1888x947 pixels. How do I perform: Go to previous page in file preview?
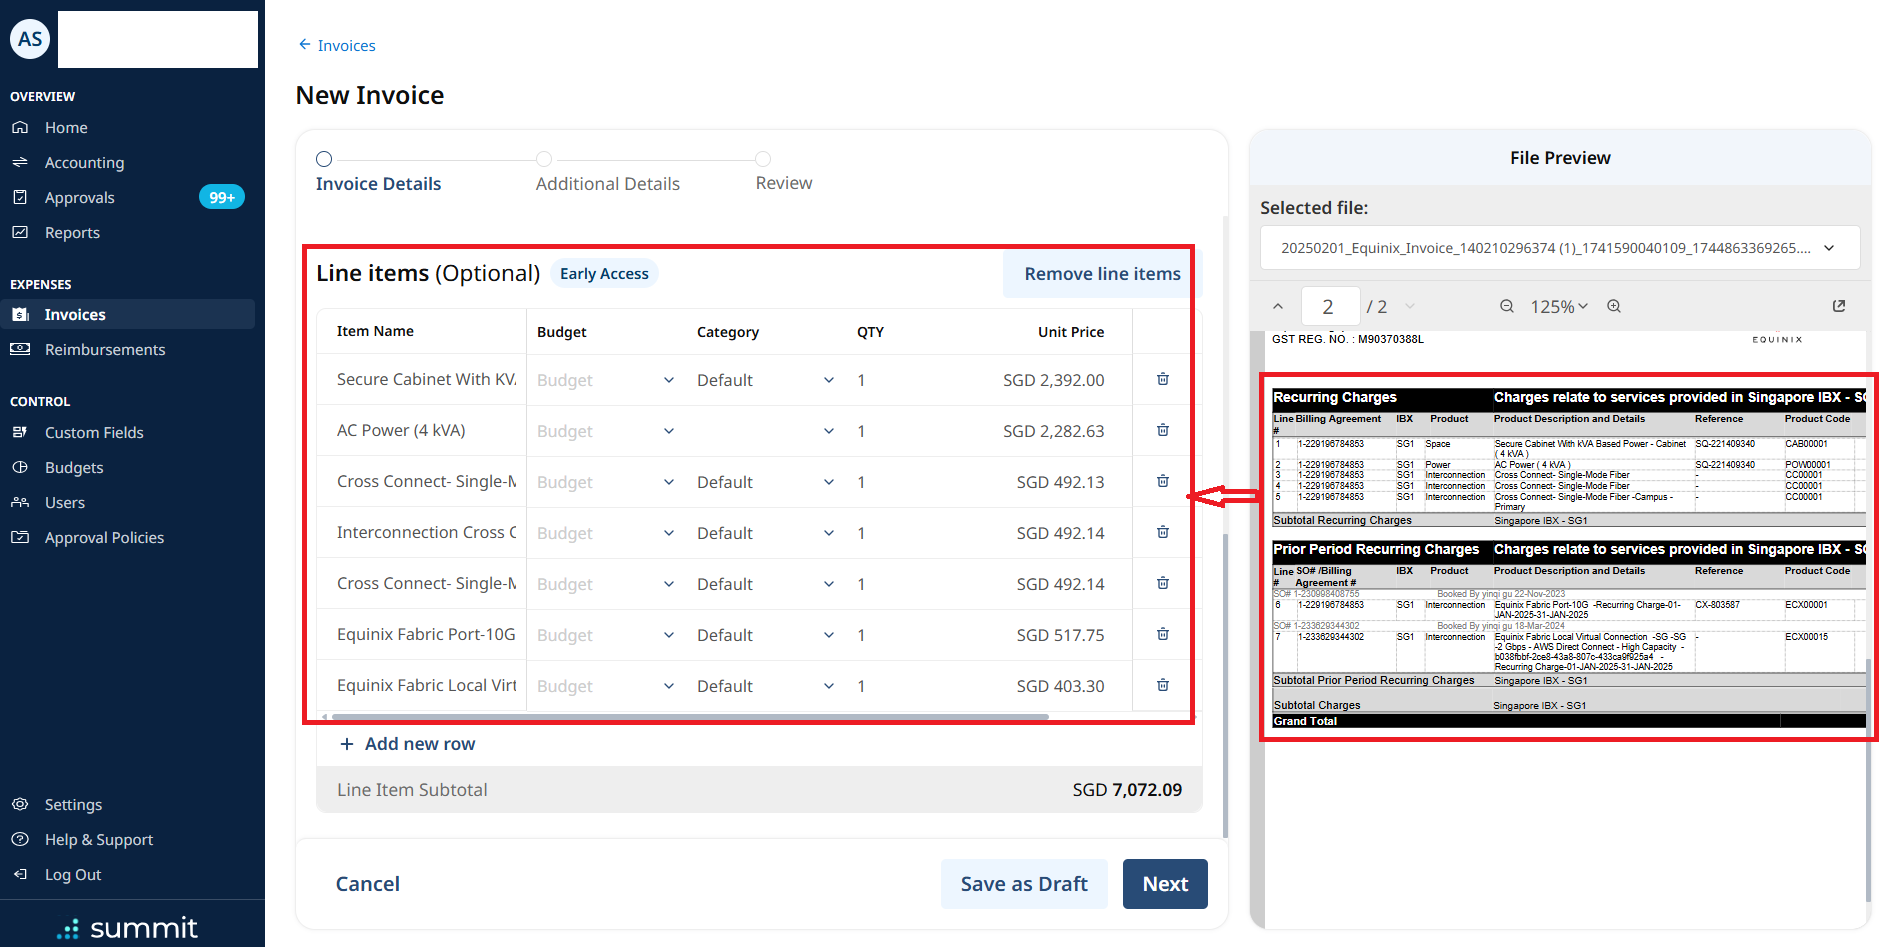[1278, 306]
